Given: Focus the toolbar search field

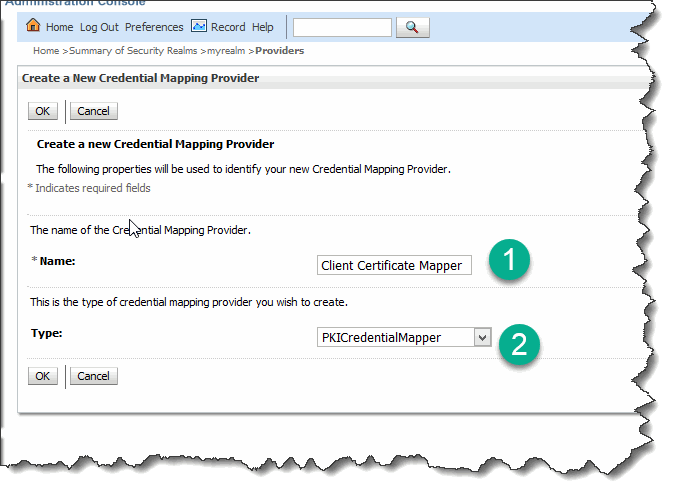Looking at the screenshot, I should click(x=342, y=28).
